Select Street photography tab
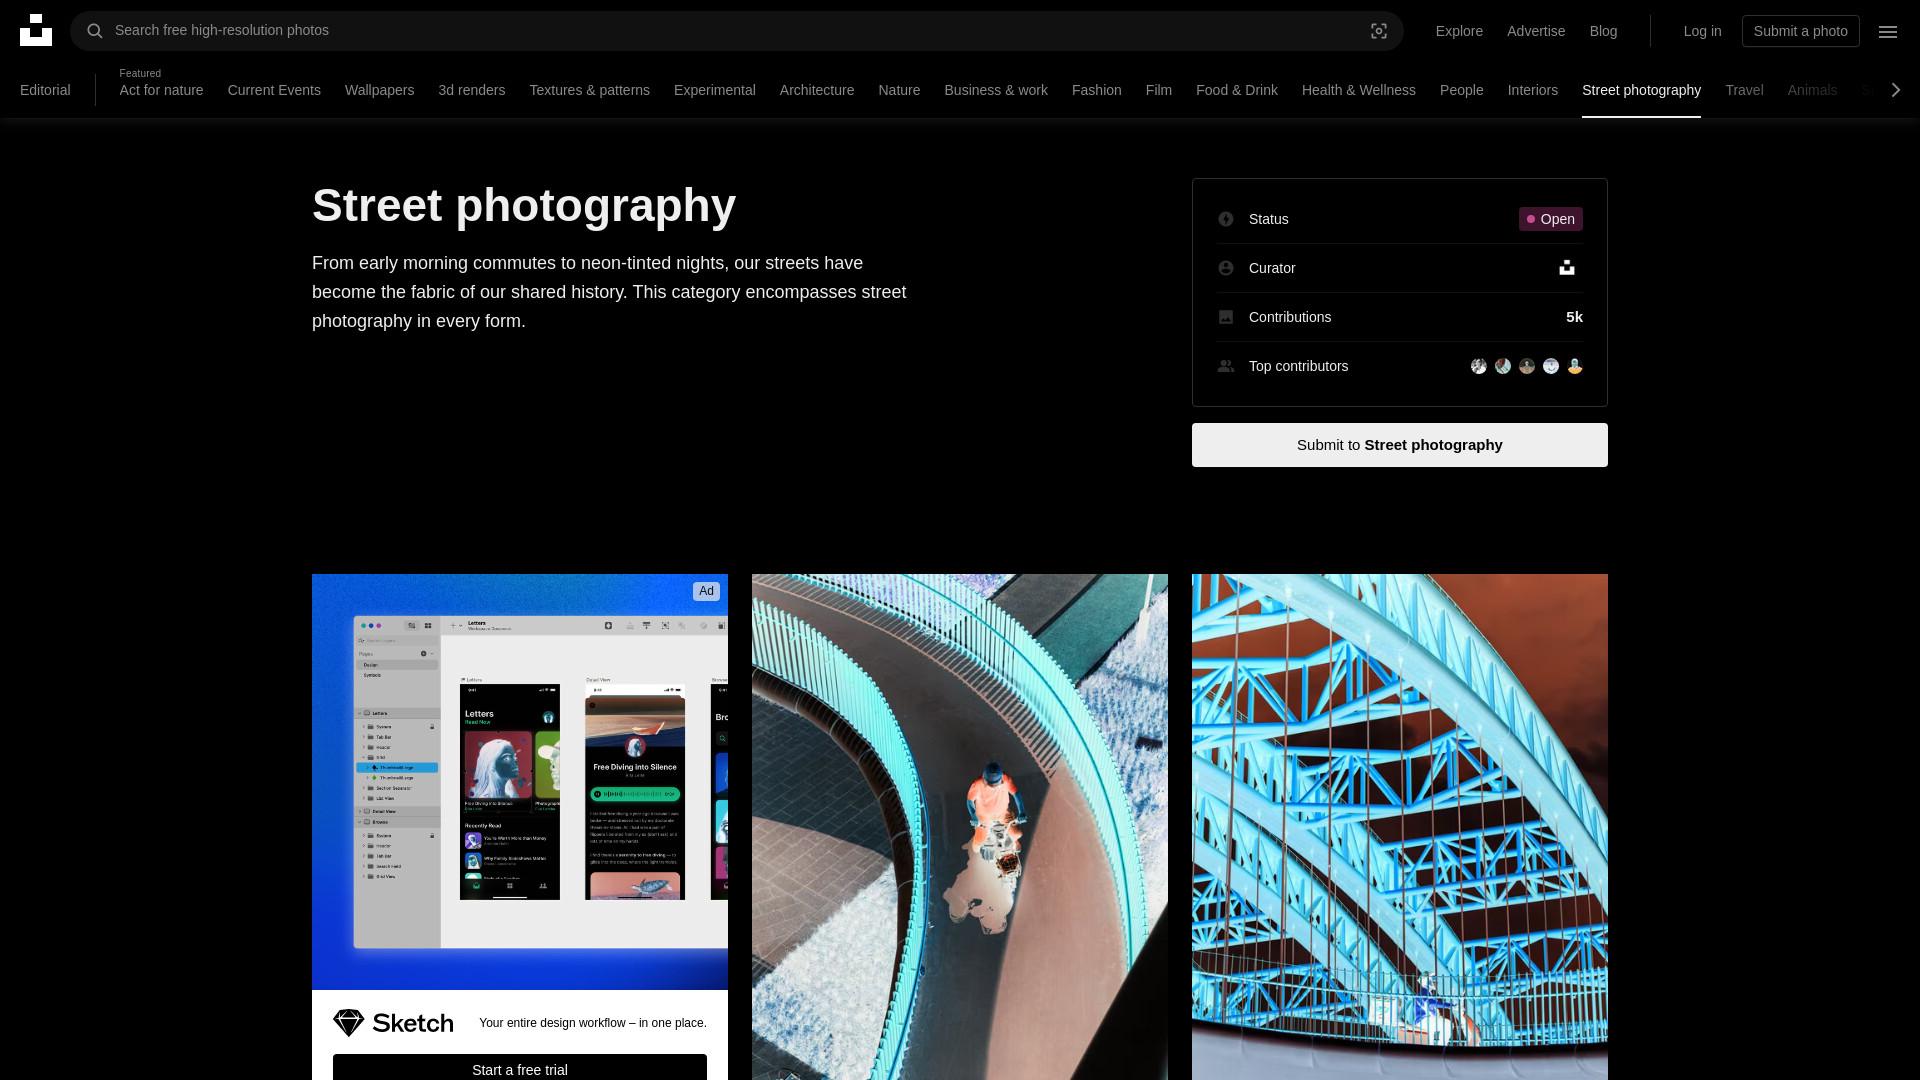Image resolution: width=1920 pixels, height=1080 pixels. tap(1641, 90)
